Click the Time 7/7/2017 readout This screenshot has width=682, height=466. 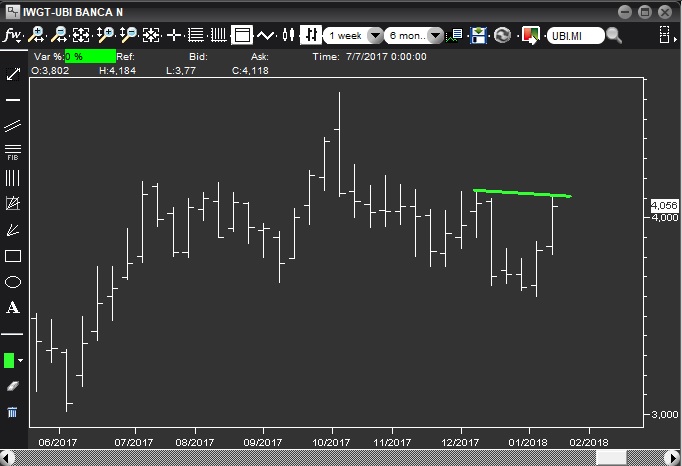(369, 57)
